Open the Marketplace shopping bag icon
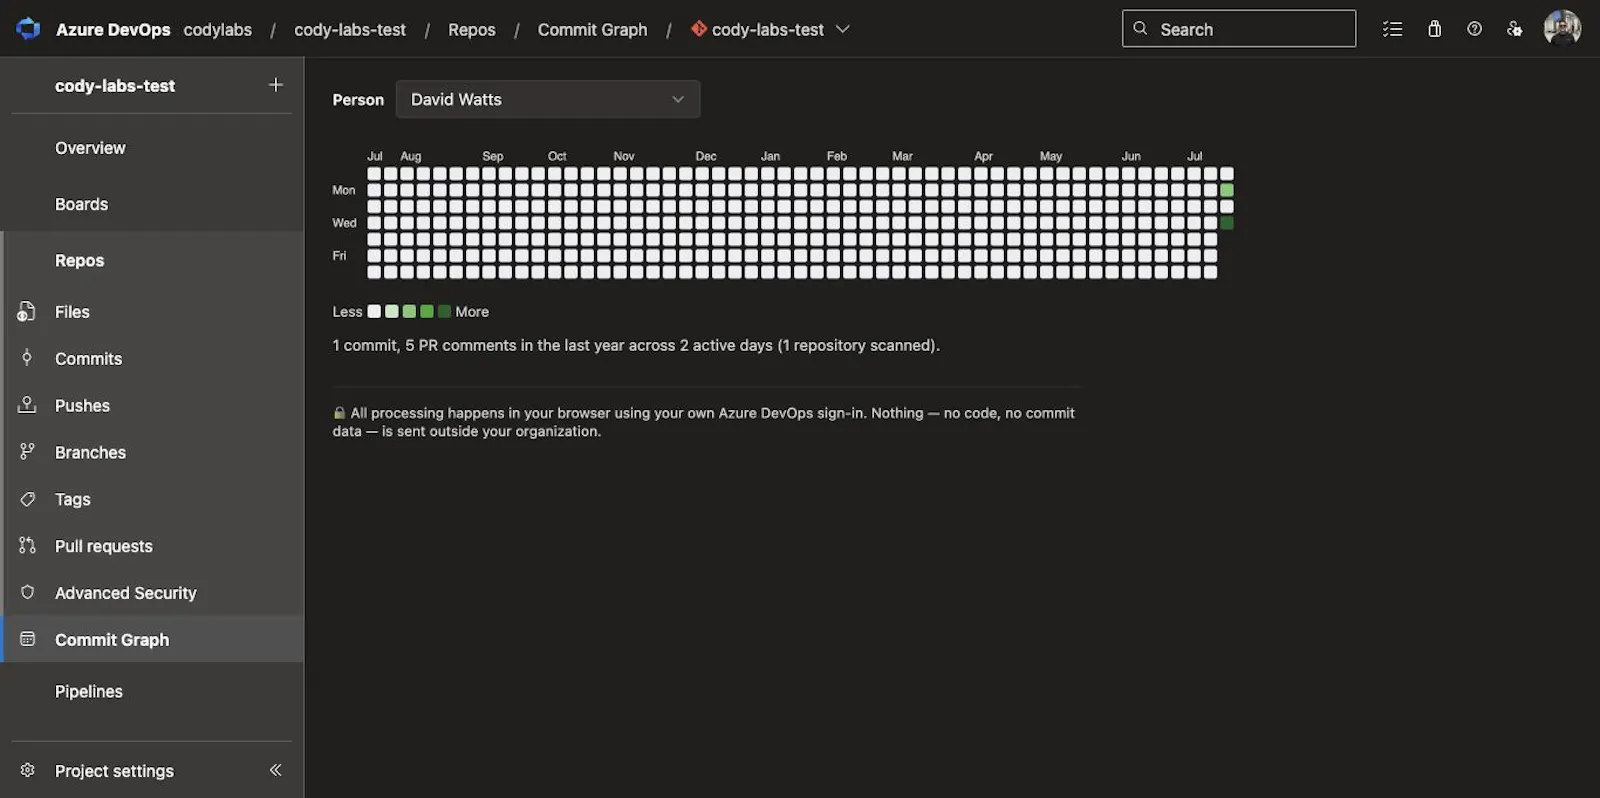 click(x=1434, y=29)
